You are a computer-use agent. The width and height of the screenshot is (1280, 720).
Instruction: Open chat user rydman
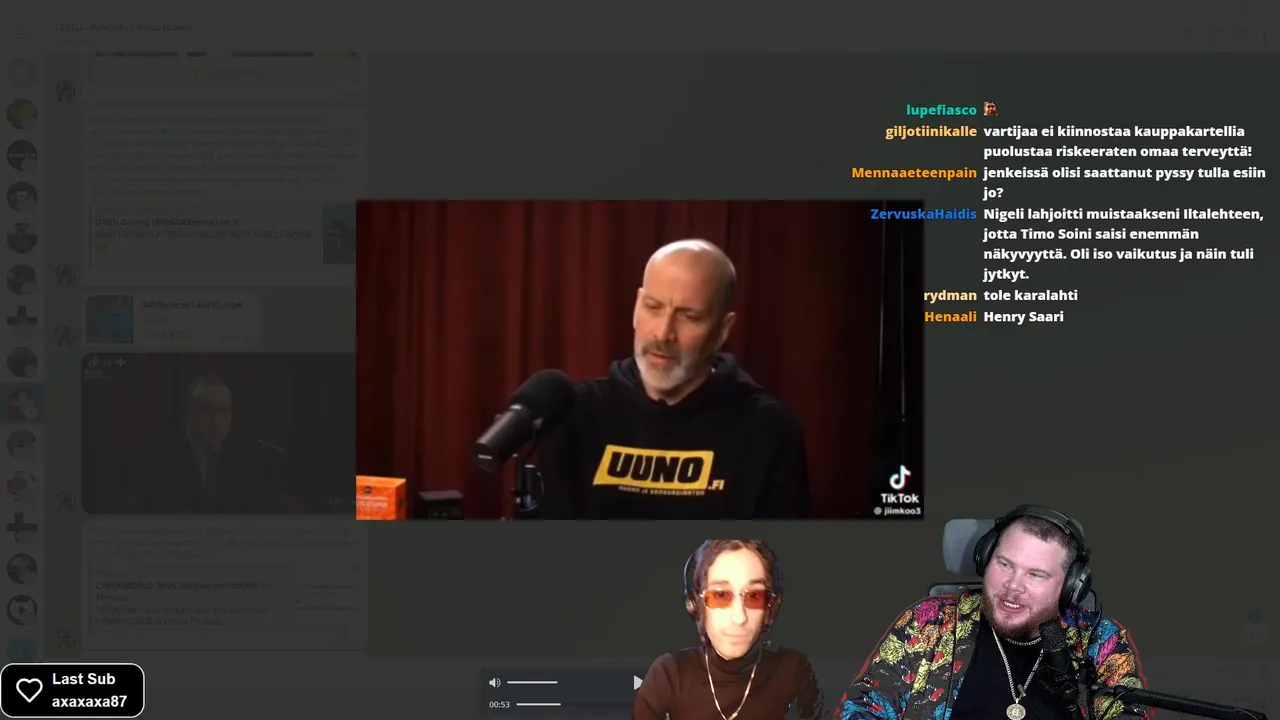coord(950,295)
